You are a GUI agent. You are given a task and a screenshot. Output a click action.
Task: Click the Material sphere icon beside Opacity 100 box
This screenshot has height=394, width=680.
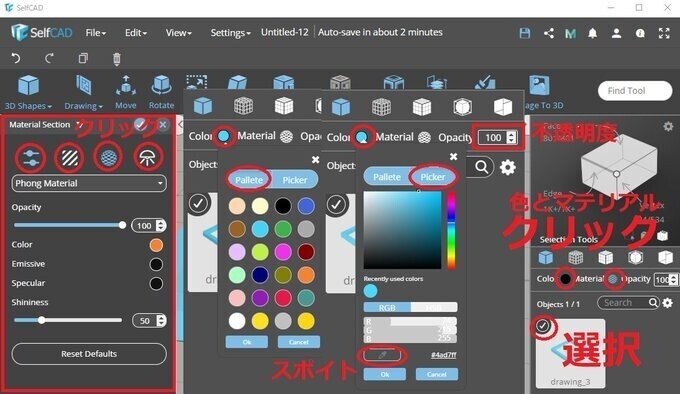tap(424, 138)
